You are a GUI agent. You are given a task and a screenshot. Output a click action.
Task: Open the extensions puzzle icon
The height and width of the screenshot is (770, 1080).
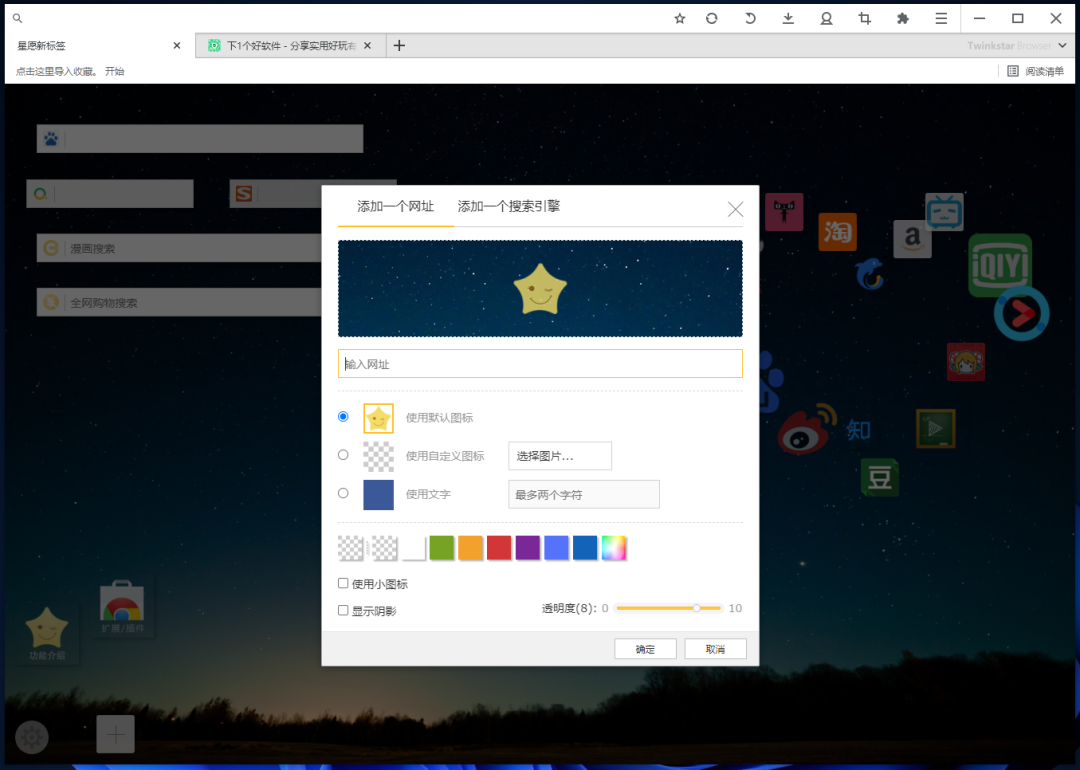tap(902, 18)
